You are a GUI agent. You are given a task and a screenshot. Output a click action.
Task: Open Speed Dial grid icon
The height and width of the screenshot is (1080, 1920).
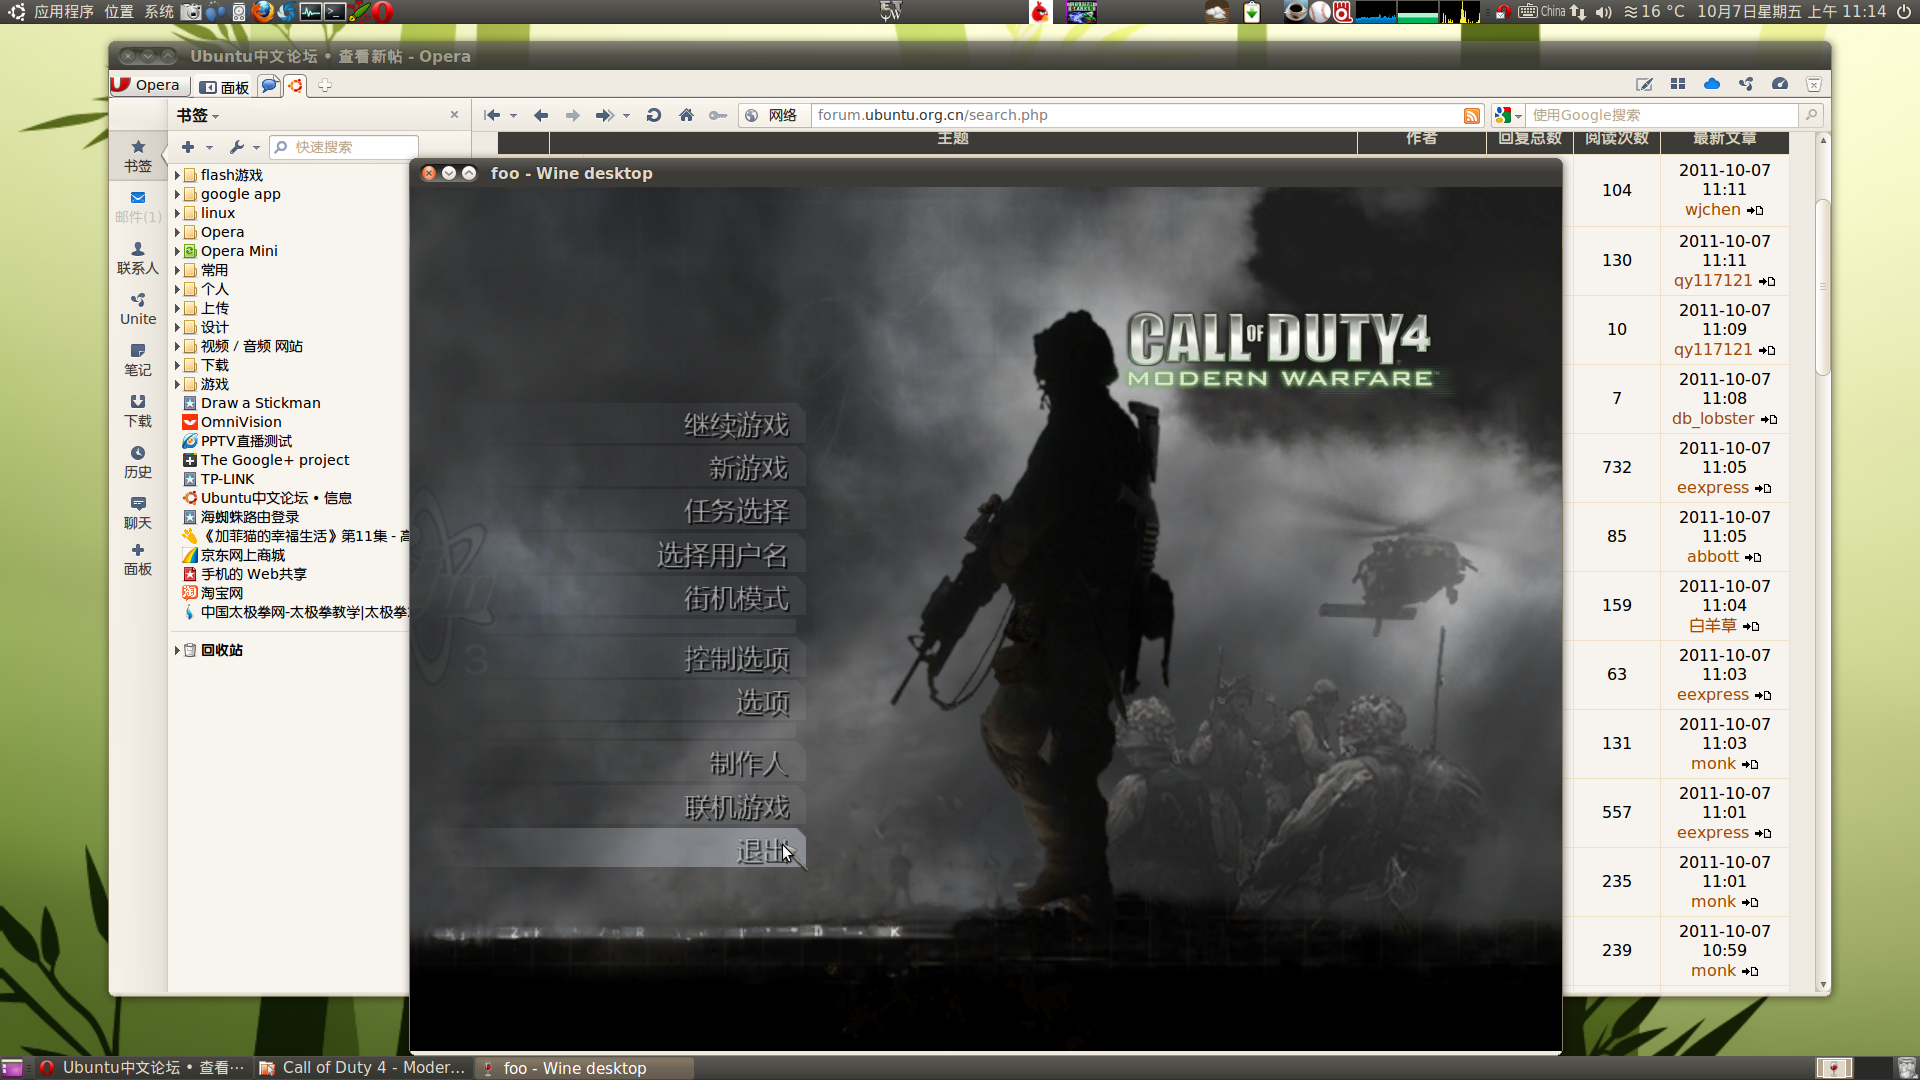click(1678, 84)
